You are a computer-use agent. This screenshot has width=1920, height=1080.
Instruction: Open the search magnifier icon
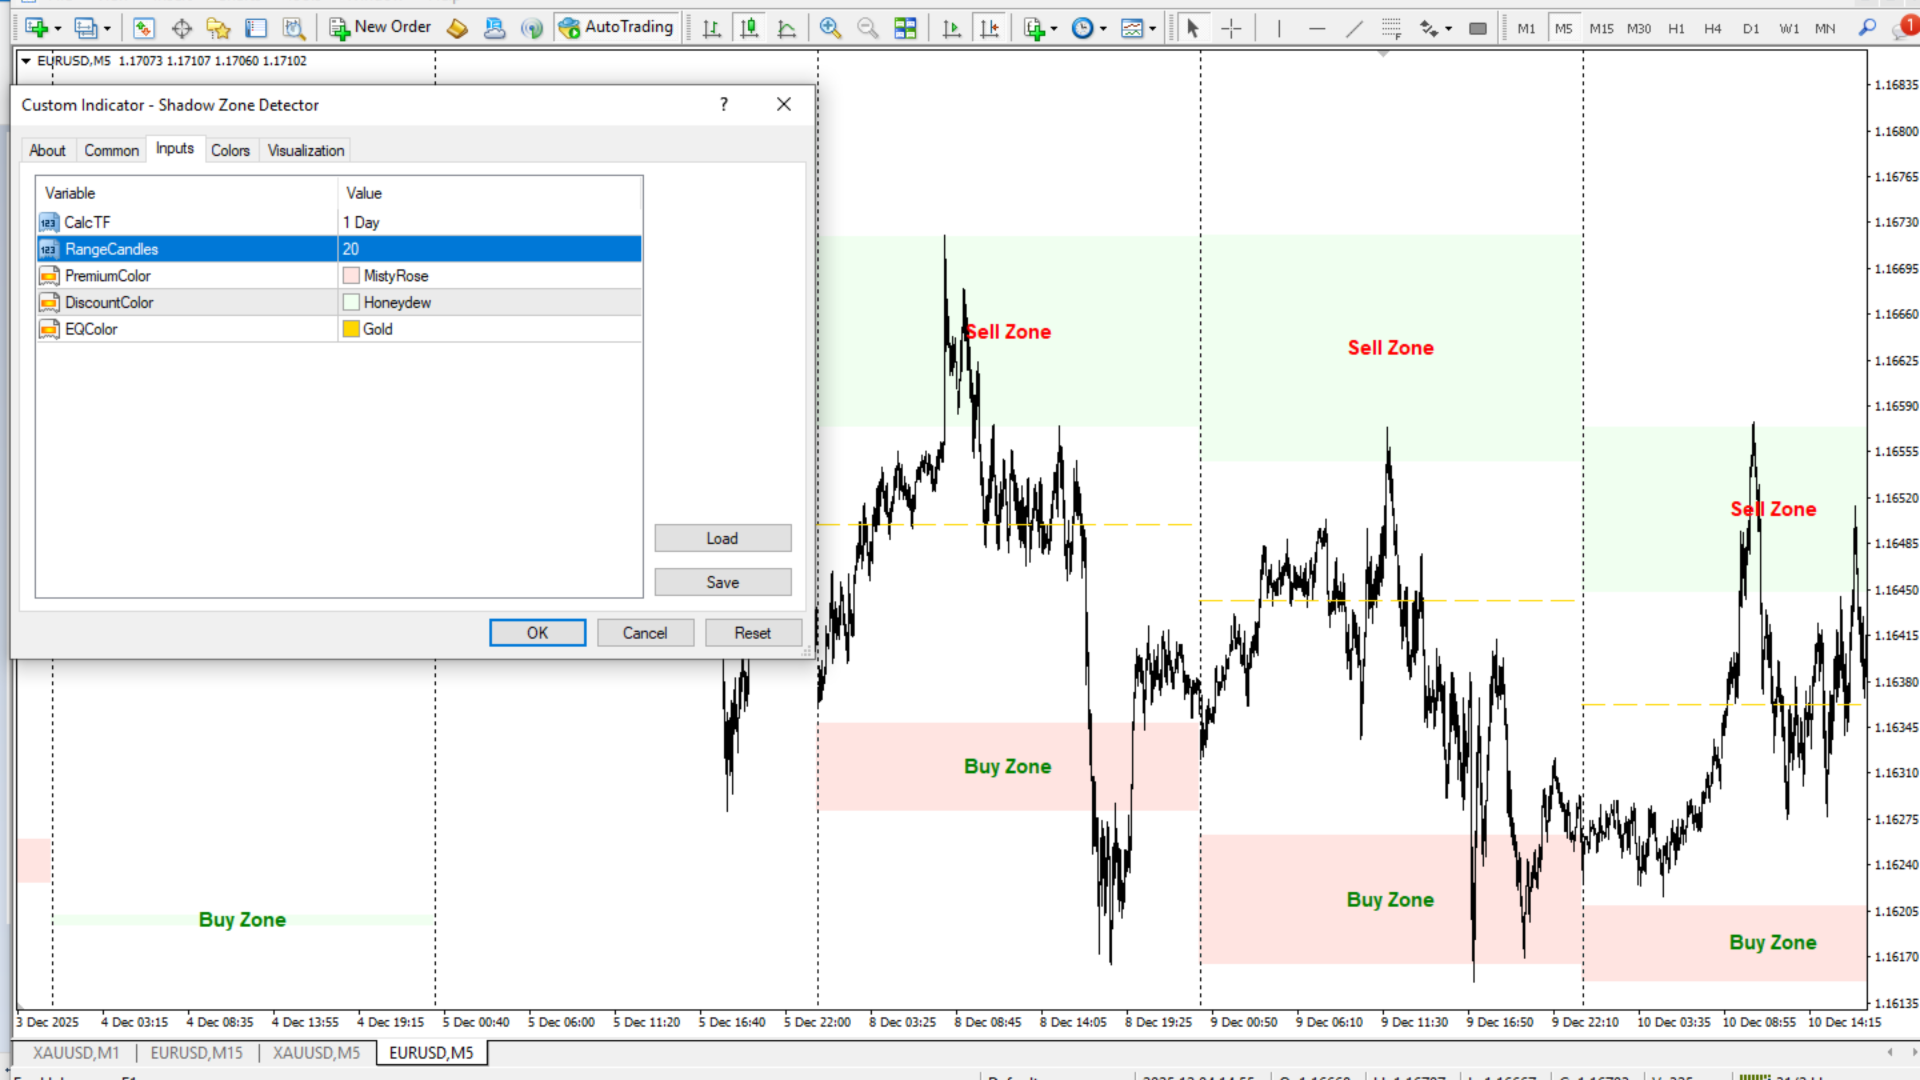[1866, 28]
